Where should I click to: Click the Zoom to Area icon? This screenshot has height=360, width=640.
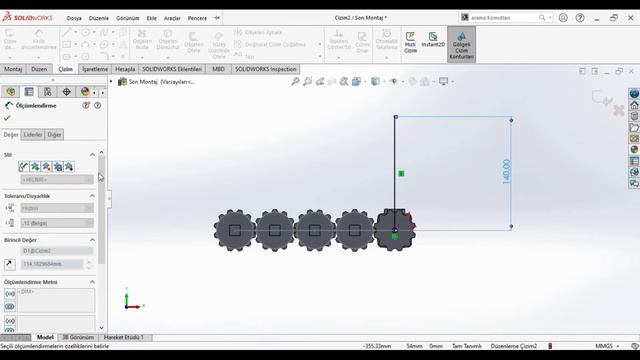[x=307, y=82]
